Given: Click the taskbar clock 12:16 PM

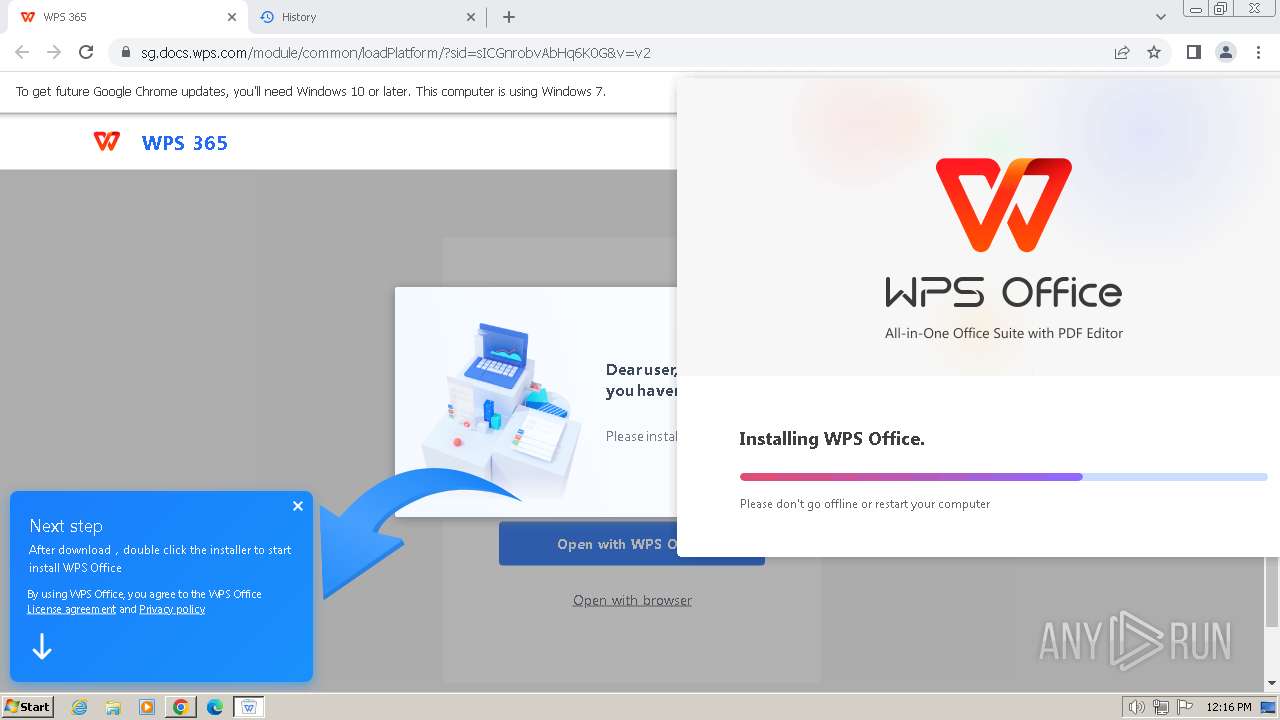Looking at the screenshot, I should point(1229,707).
